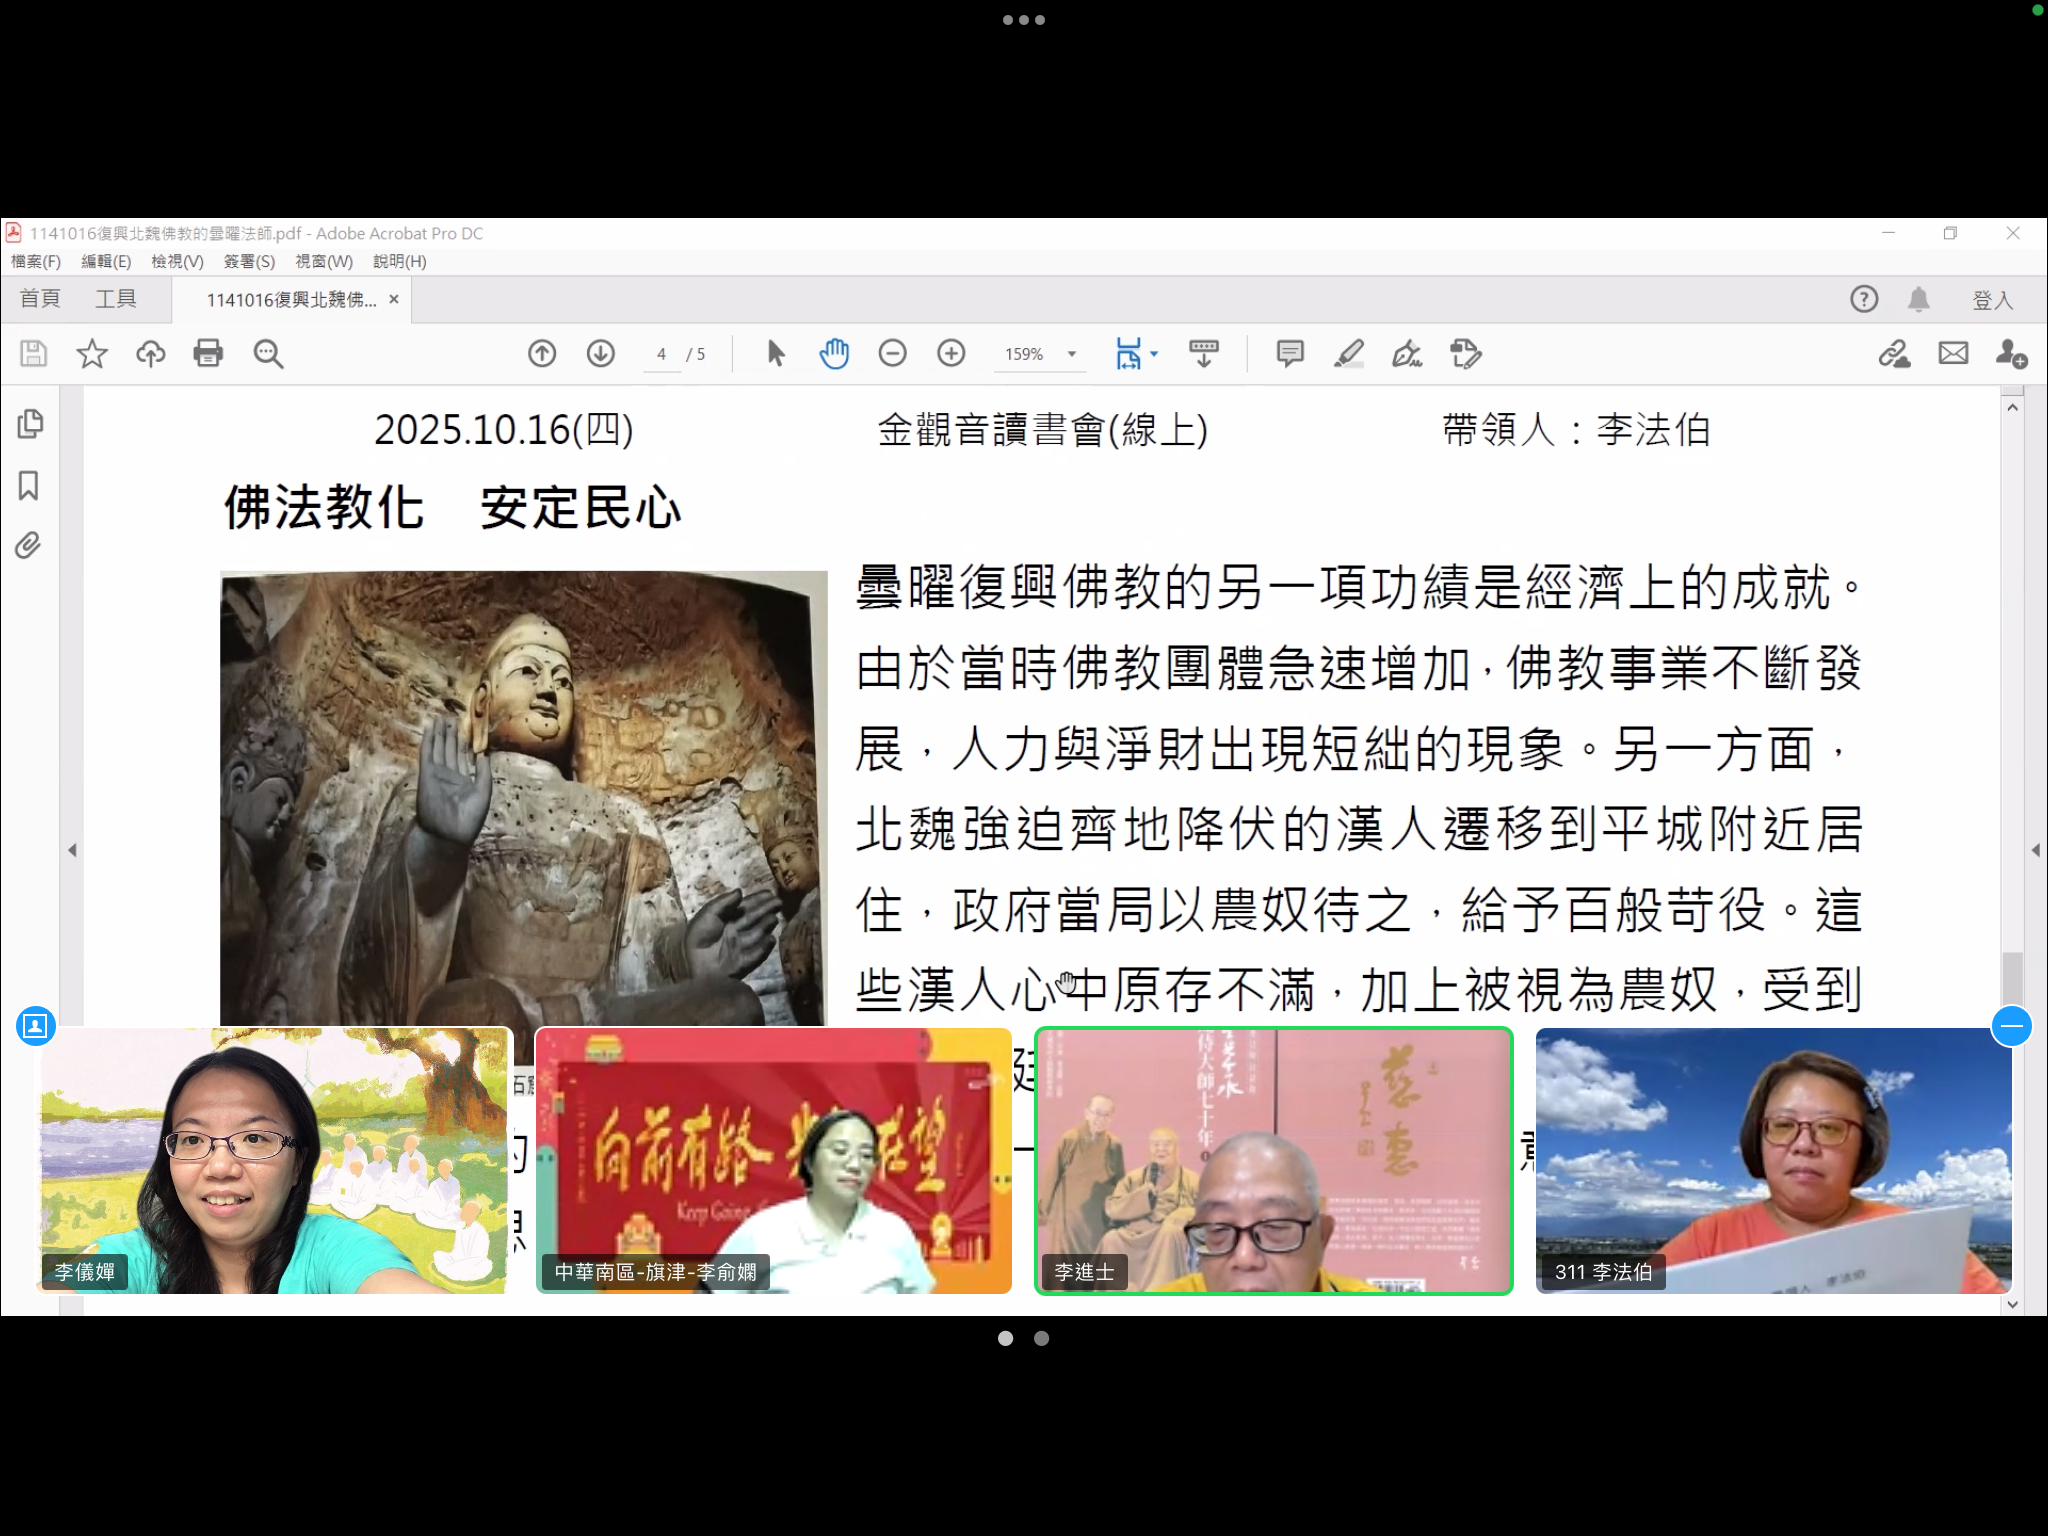Toggle the blue participant view button
Screen dimensions: 2048x1536
point(36,1026)
